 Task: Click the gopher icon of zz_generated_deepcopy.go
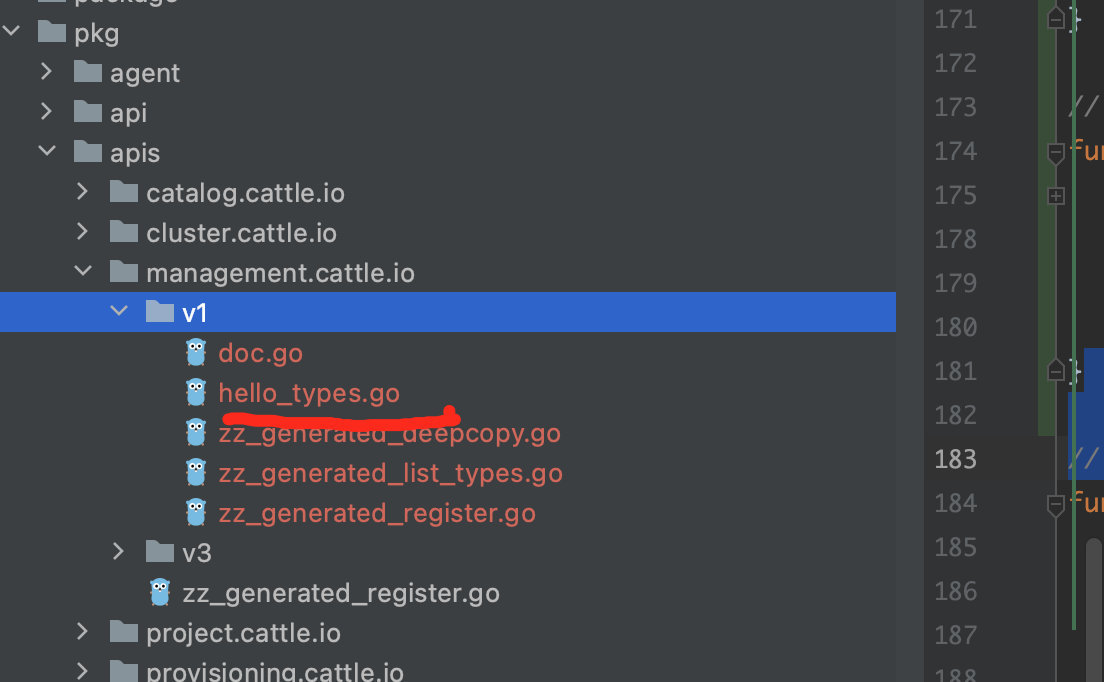tap(196, 433)
